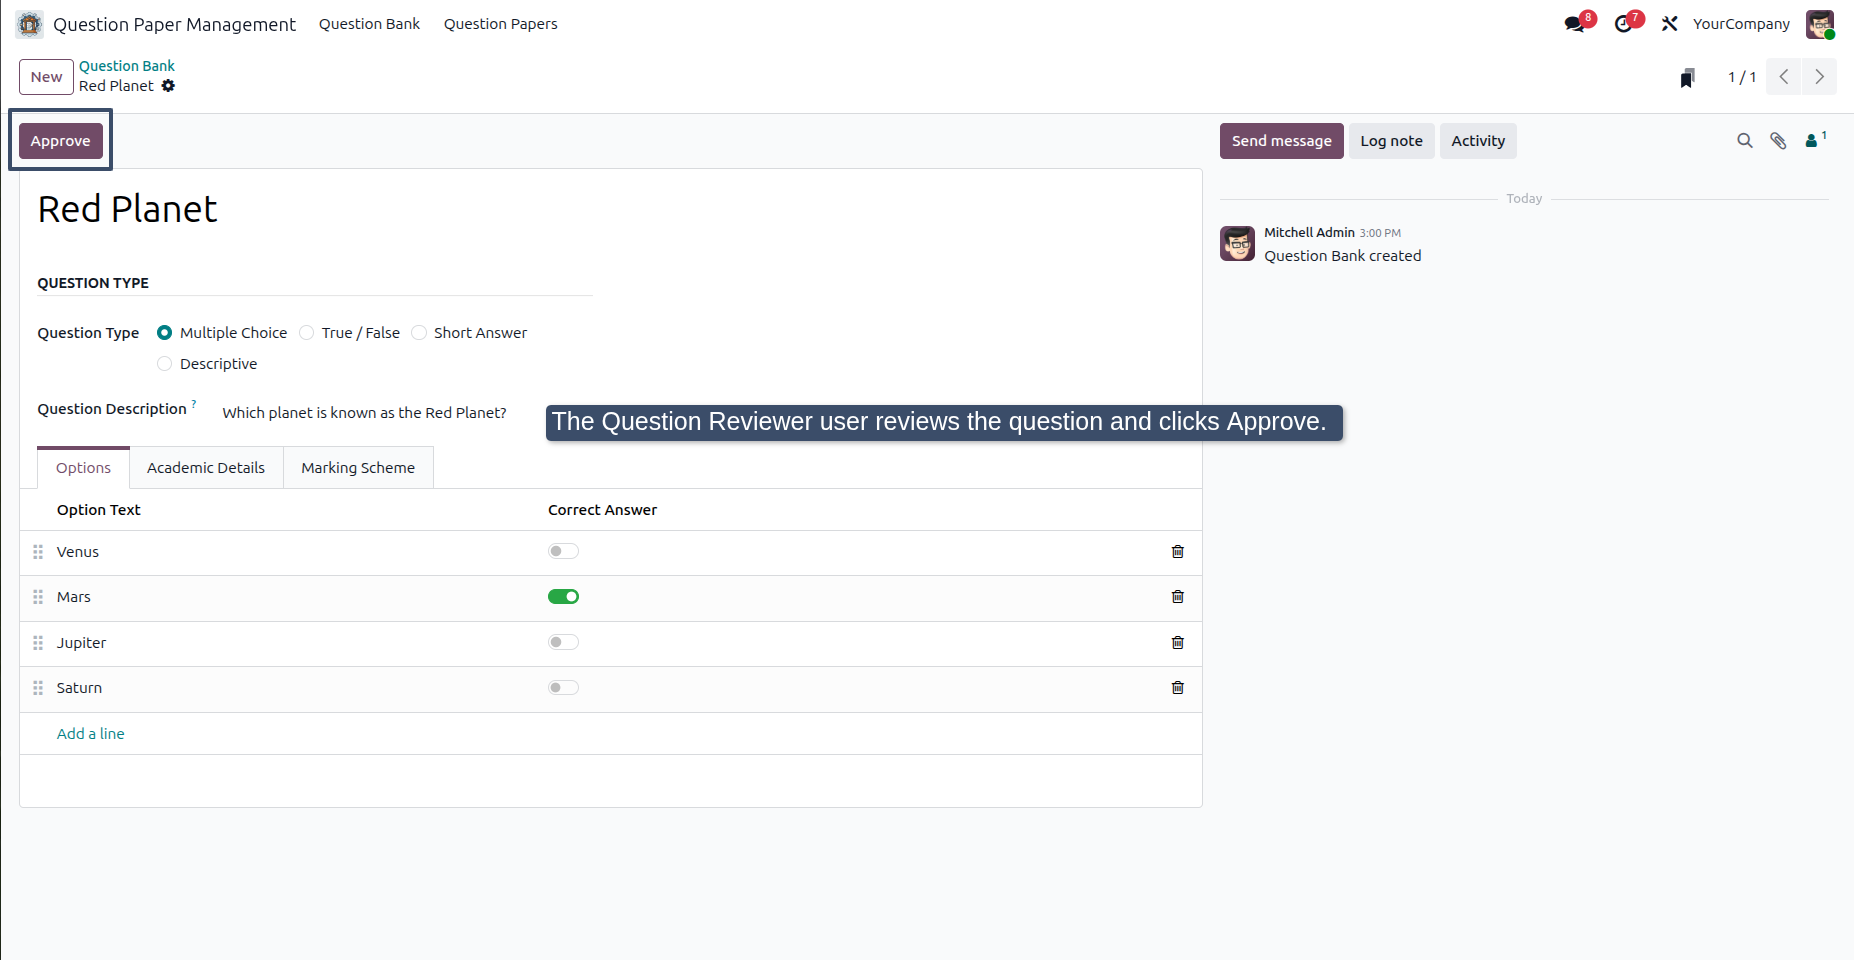1854x960 pixels.
Task: Search messages with the magnifier icon
Action: click(x=1745, y=141)
